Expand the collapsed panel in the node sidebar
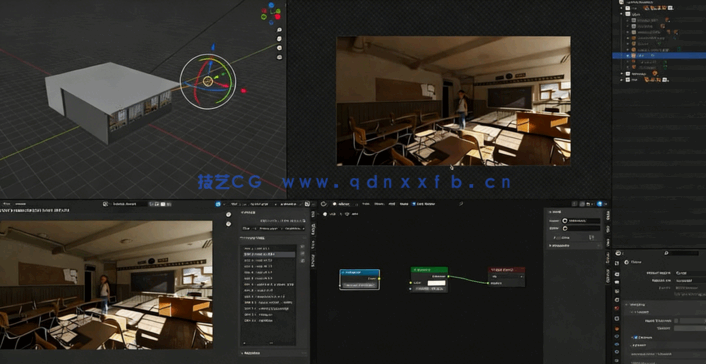 pyautogui.click(x=575, y=246)
